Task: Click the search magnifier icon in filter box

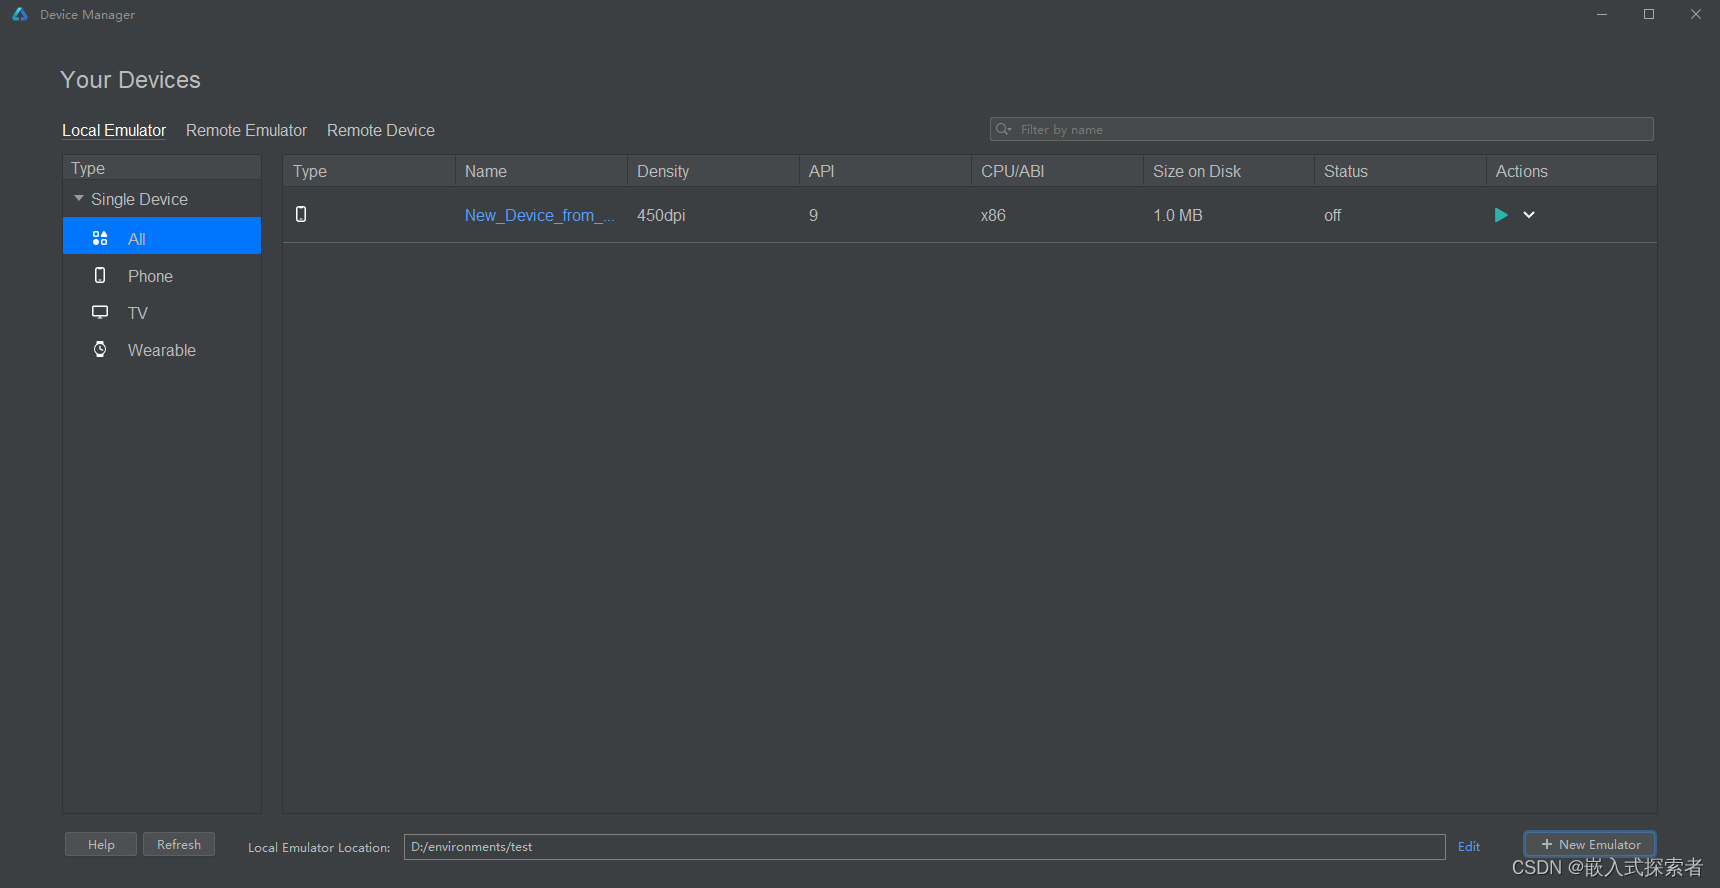Action: pyautogui.click(x=1003, y=129)
